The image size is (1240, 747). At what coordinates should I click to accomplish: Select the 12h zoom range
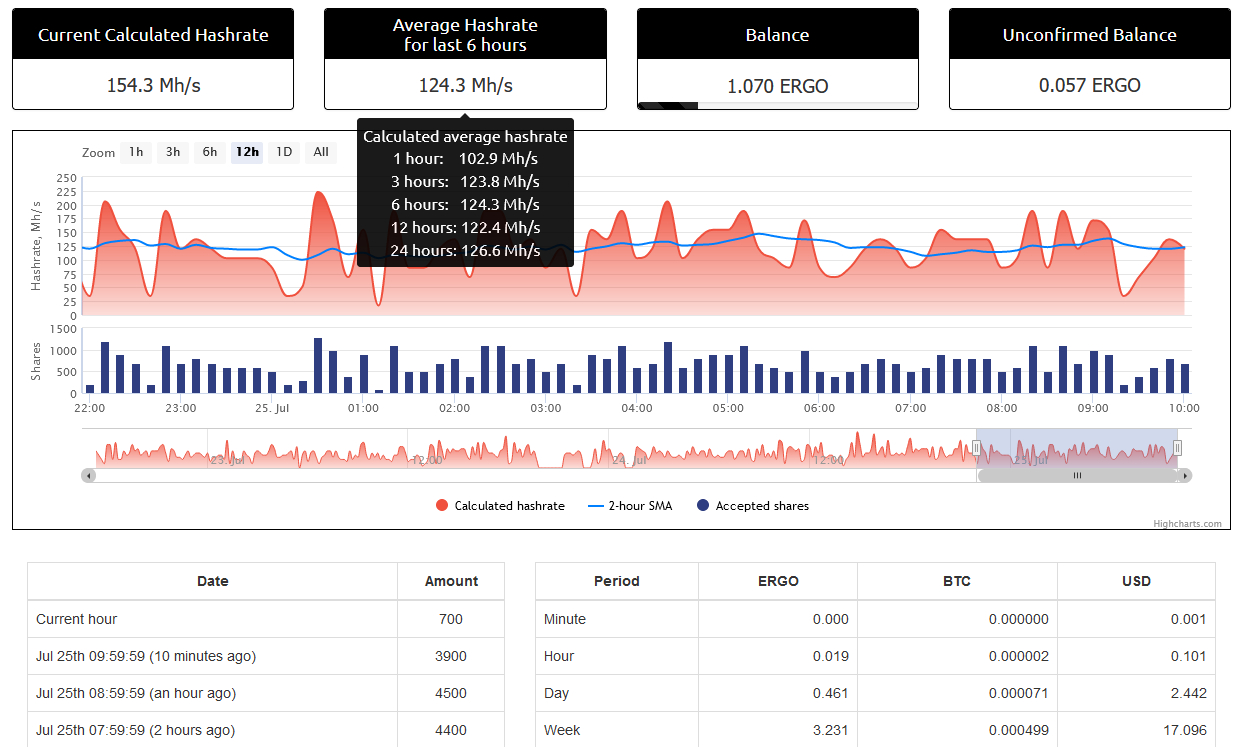click(x=247, y=152)
